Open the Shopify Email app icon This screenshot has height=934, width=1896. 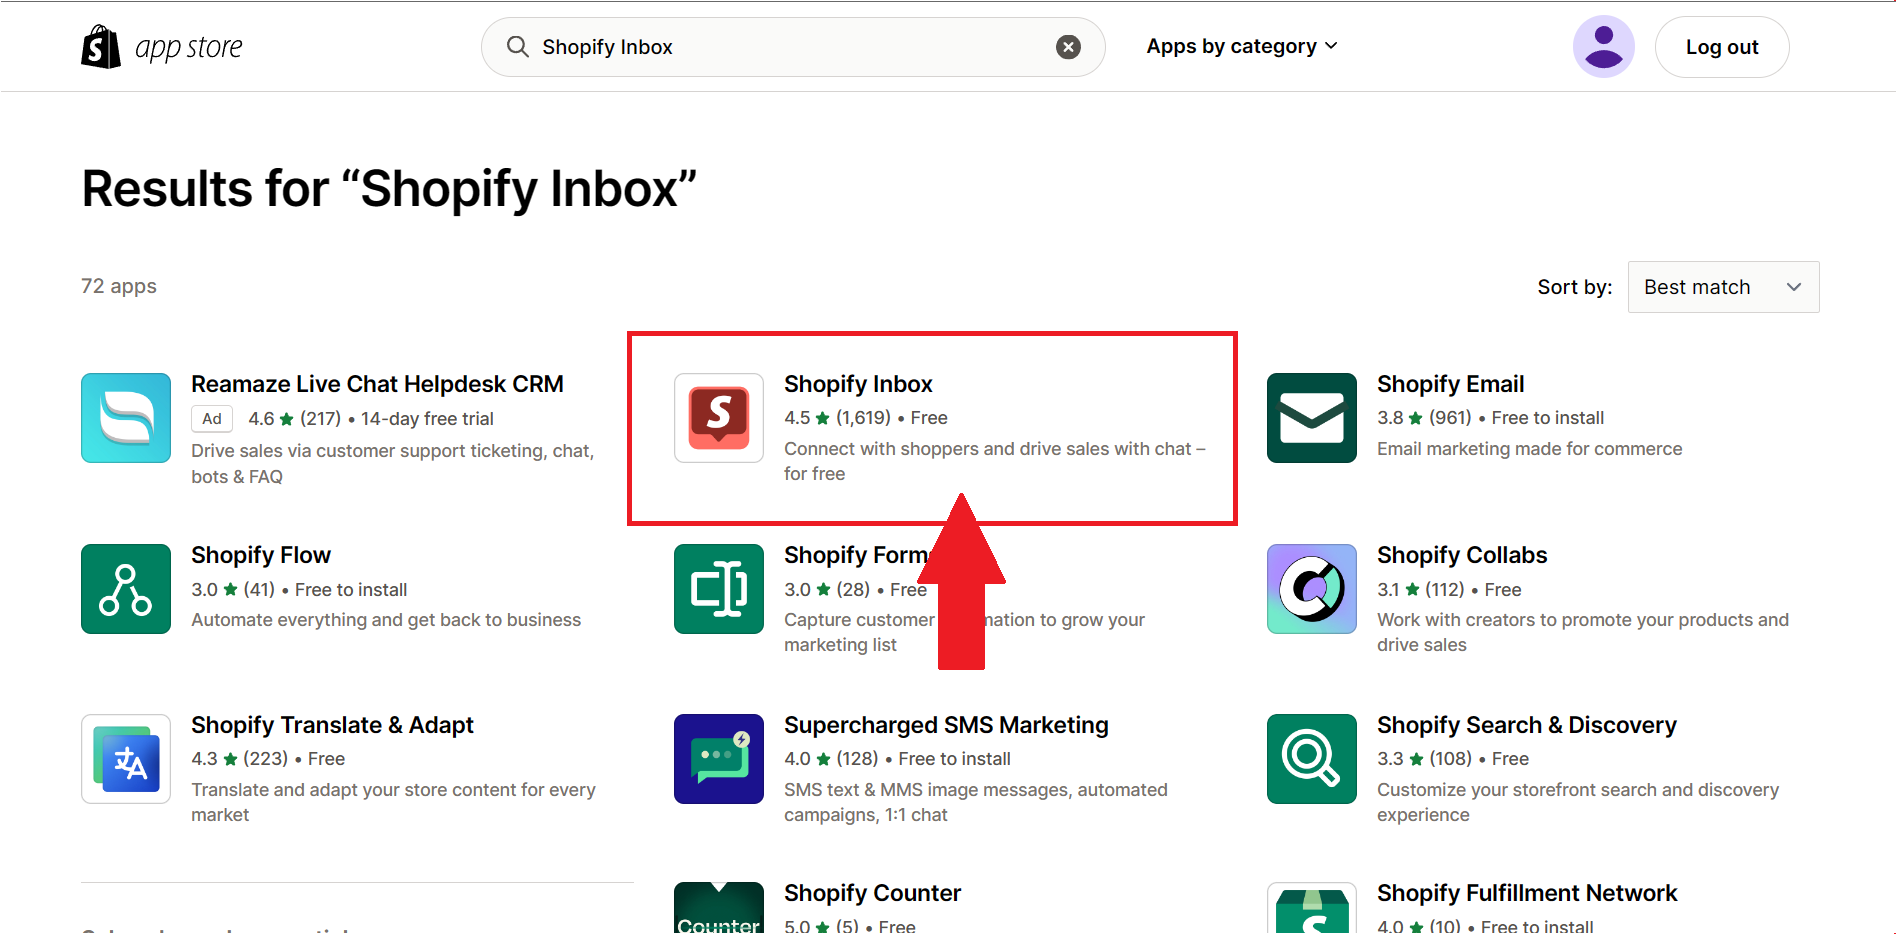[x=1312, y=418]
